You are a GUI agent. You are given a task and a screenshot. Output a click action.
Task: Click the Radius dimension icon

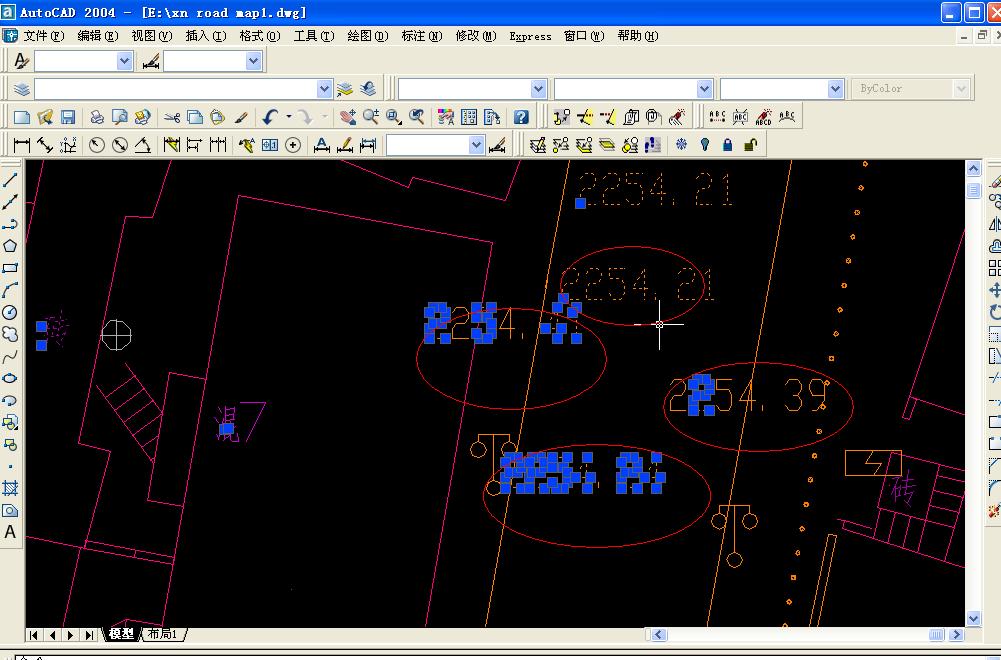pyautogui.click(x=96, y=145)
